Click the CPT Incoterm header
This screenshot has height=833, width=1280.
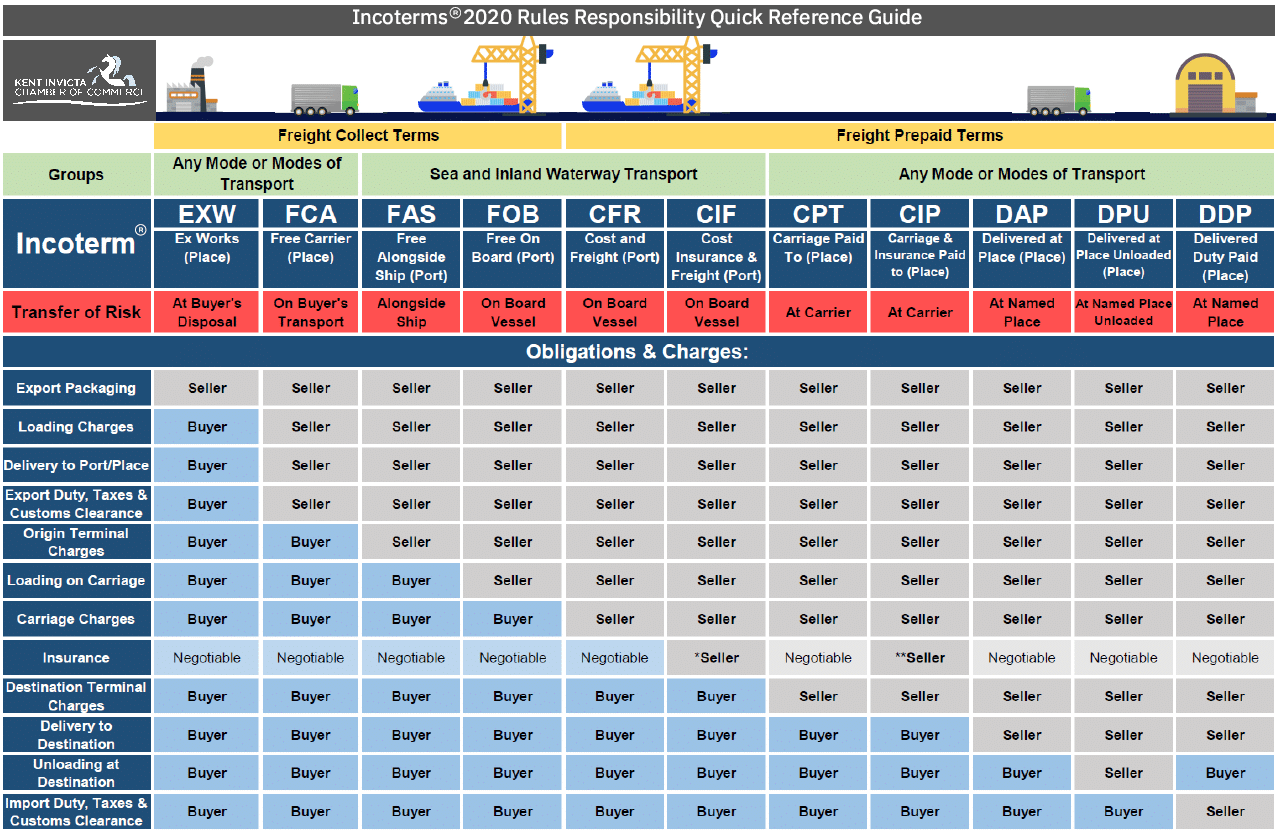[x=818, y=214]
